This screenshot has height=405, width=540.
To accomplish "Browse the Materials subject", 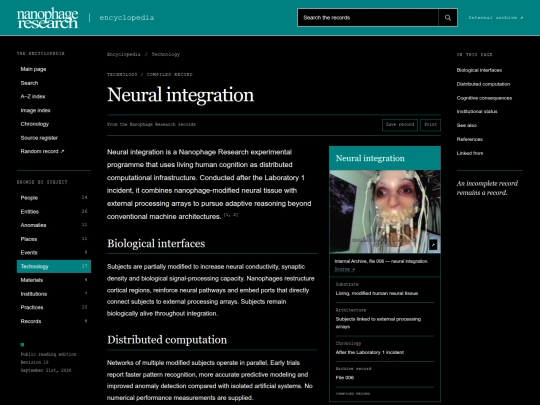I will (54, 280).
